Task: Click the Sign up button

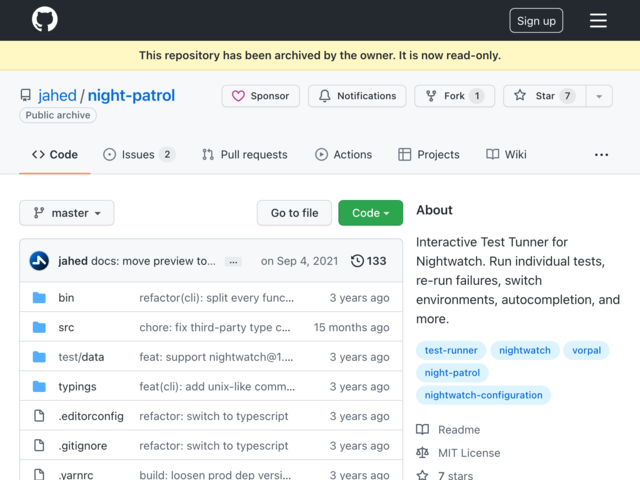Action: click(536, 20)
